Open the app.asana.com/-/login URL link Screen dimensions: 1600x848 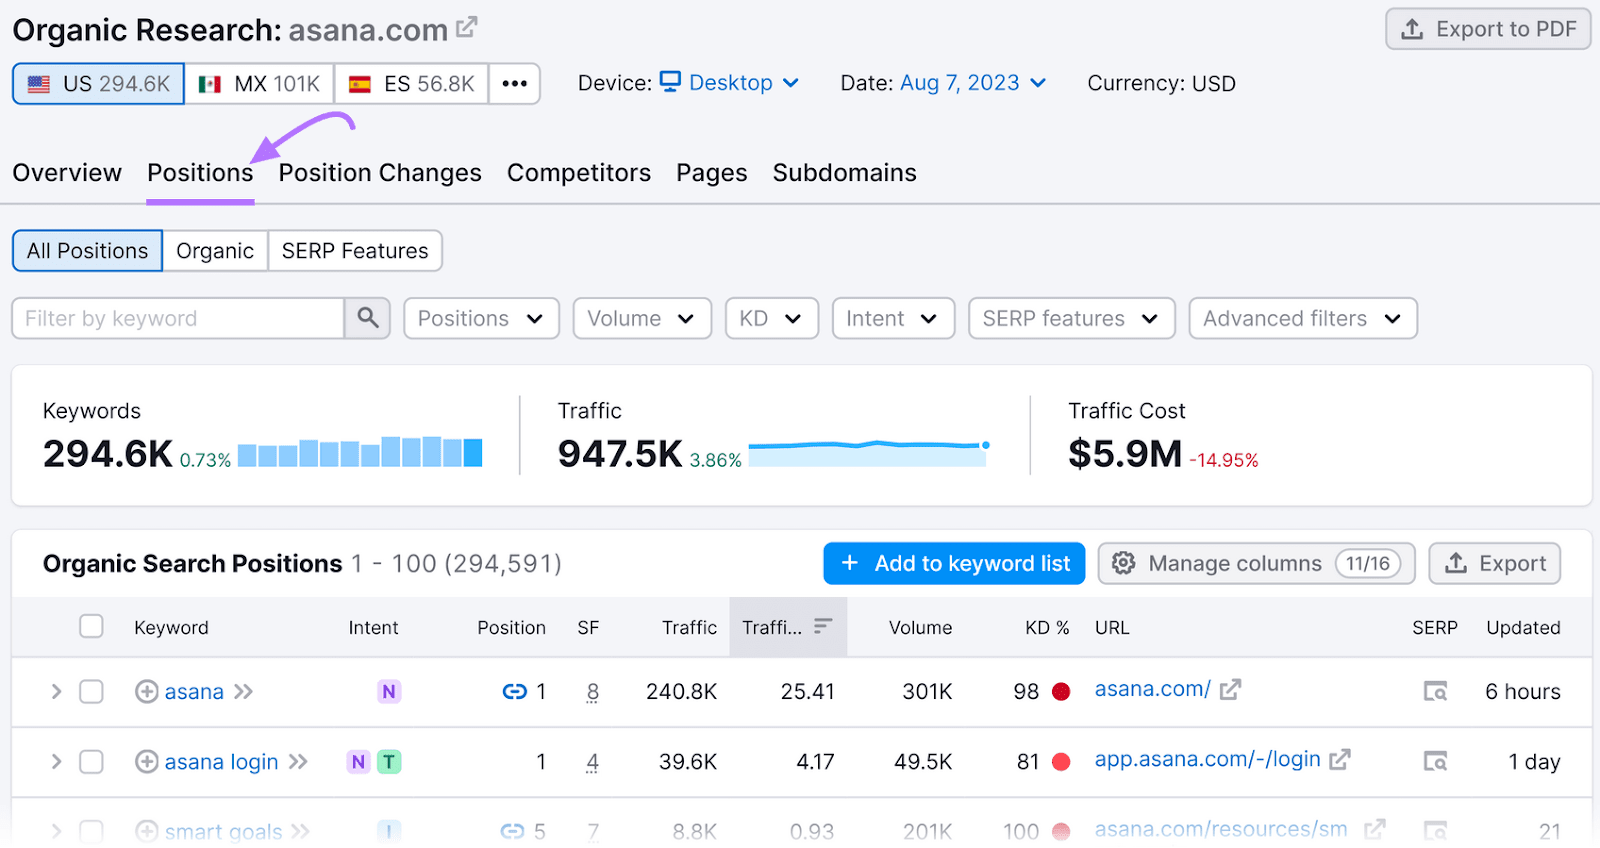[1207, 759]
